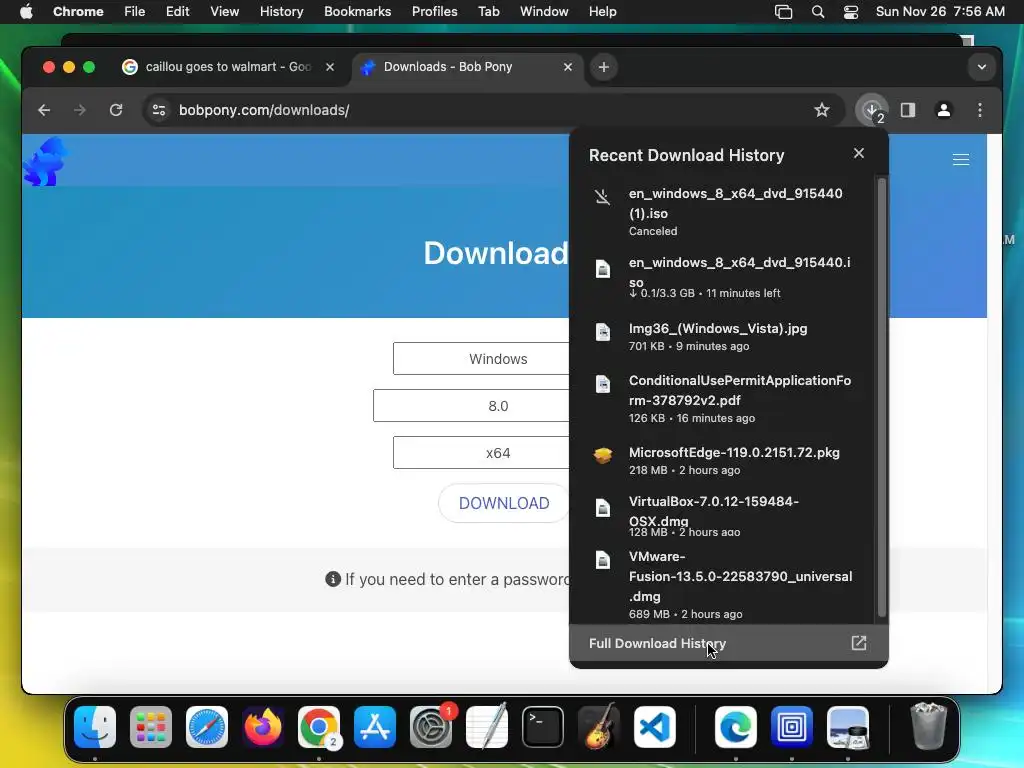1024x768 pixels.
Task: Click file icon for VMware-Fusion dmg
Action: tap(603, 560)
